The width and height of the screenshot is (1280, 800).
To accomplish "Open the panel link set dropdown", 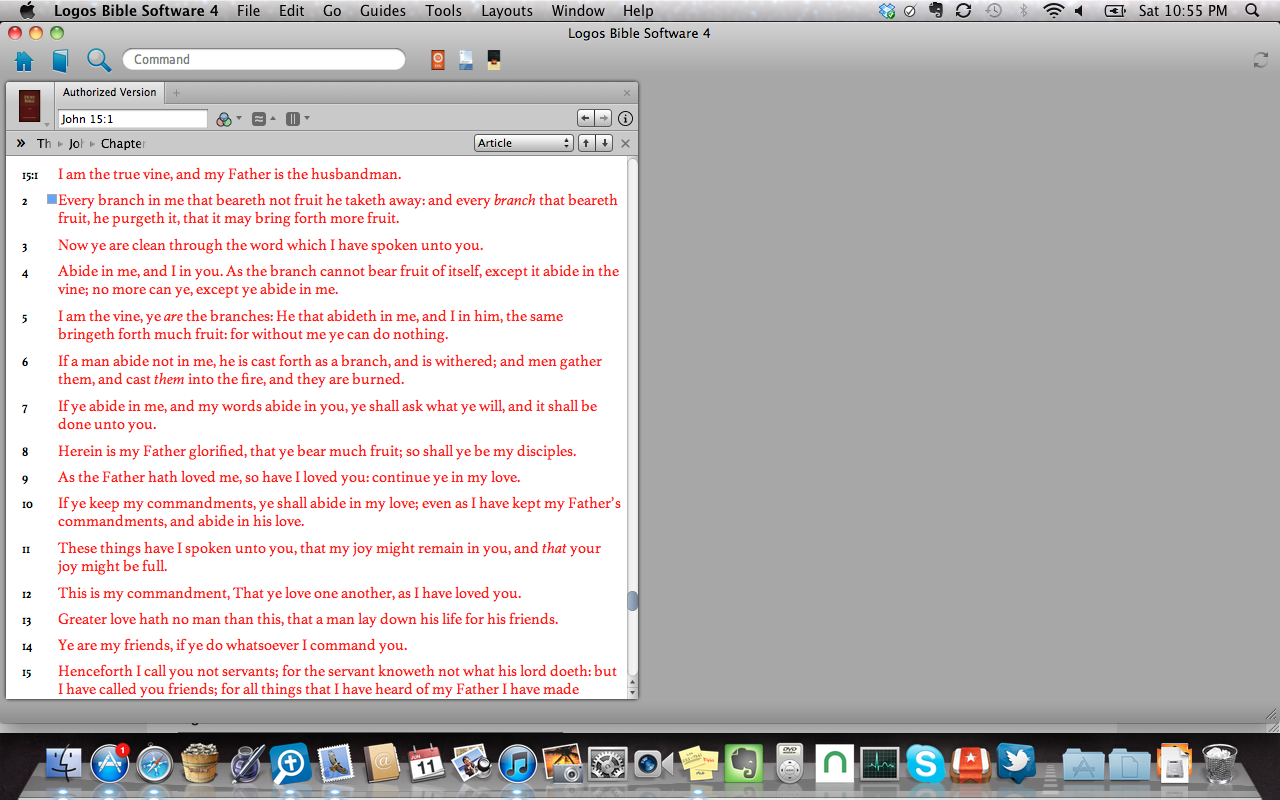I will point(298,119).
